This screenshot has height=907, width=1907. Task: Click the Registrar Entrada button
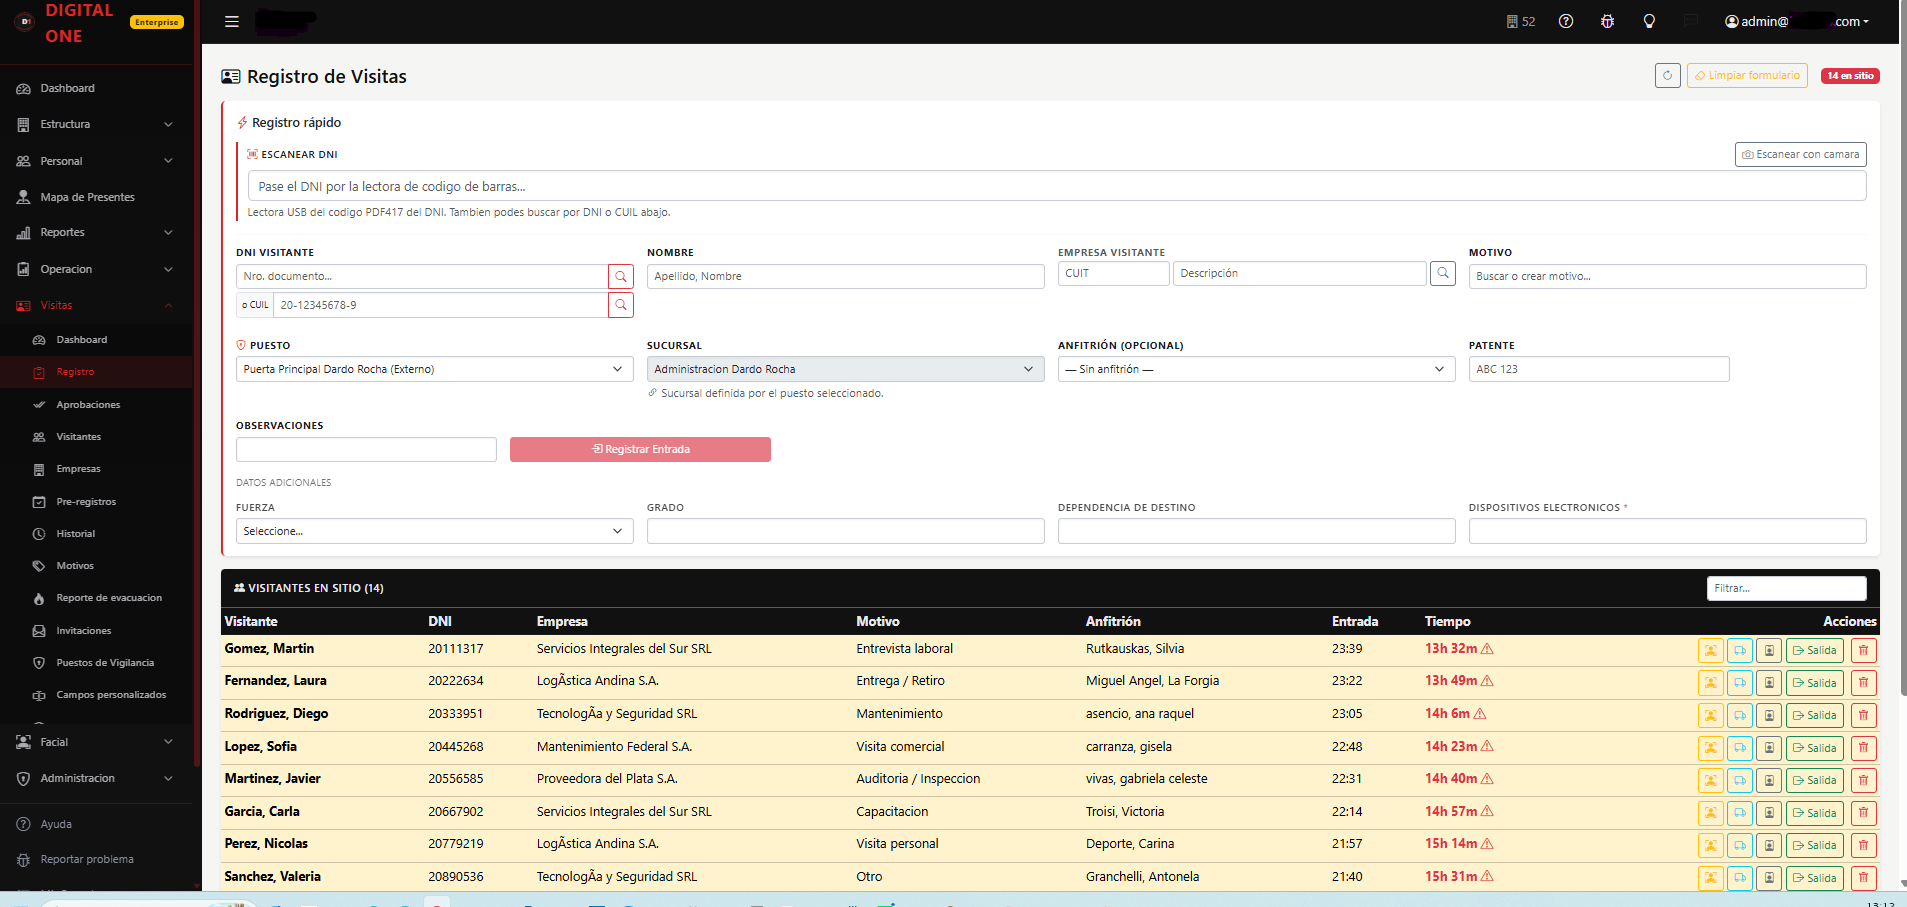coord(640,449)
